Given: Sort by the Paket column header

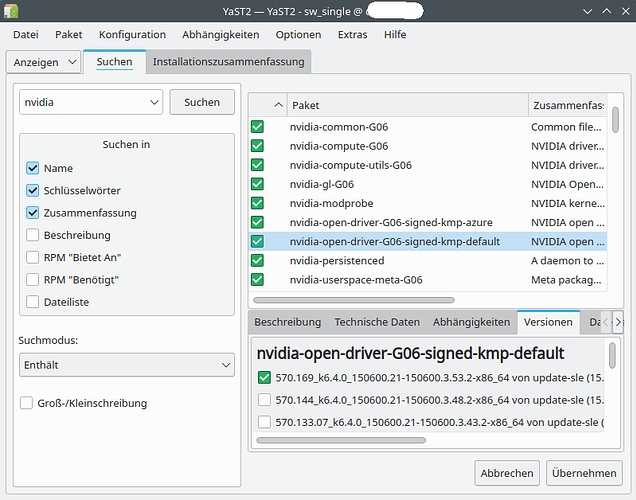Looking at the screenshot, I should click(408, 105).
